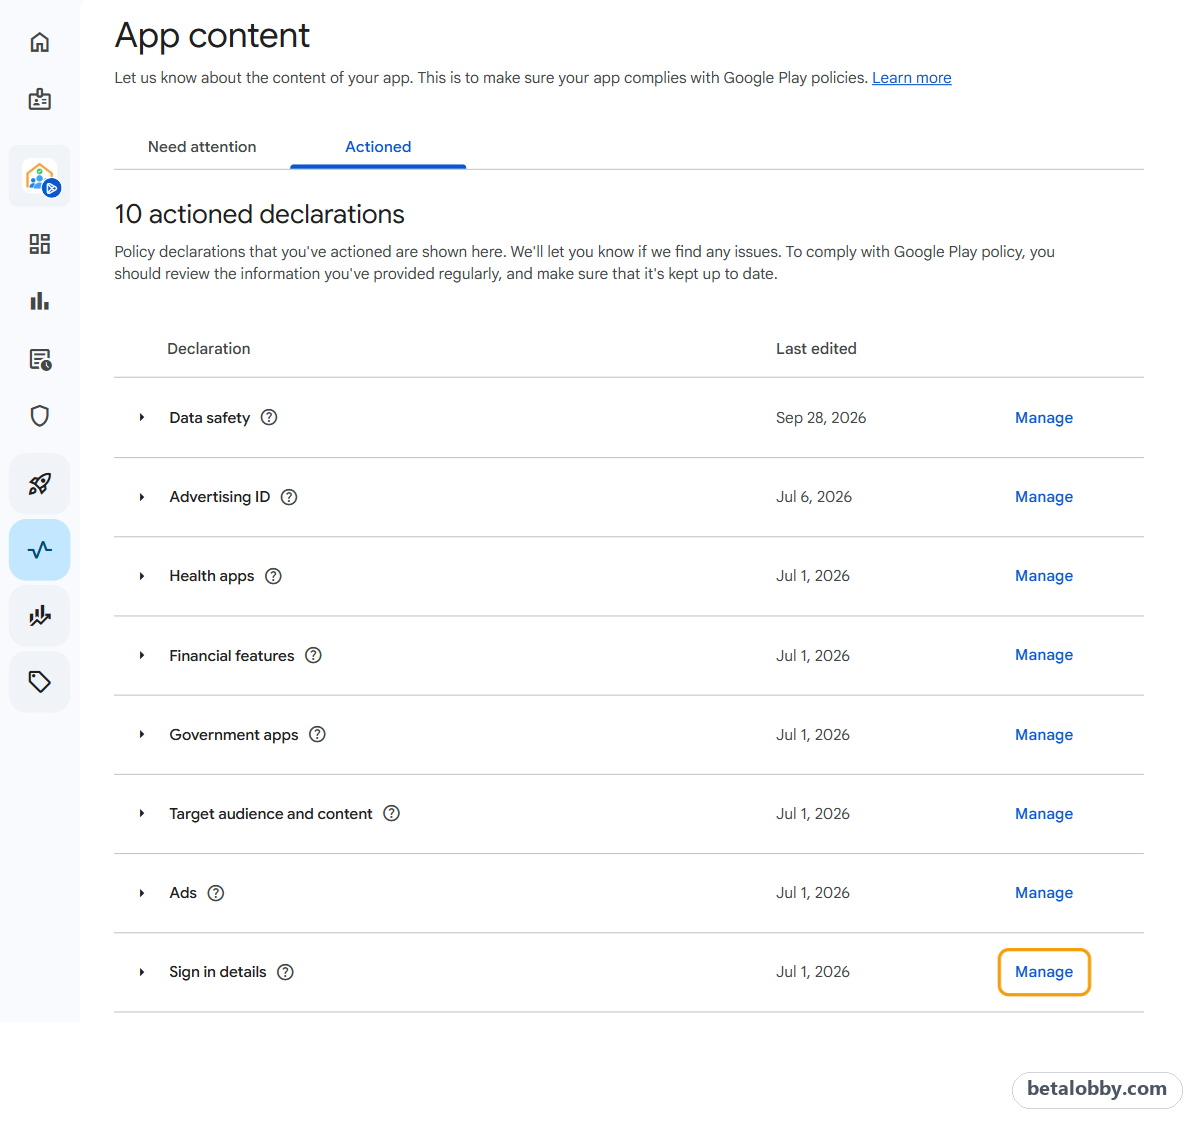Select the Monitor pulse sidebar icon
The image size is (1200, 1126).
(40, 550)
